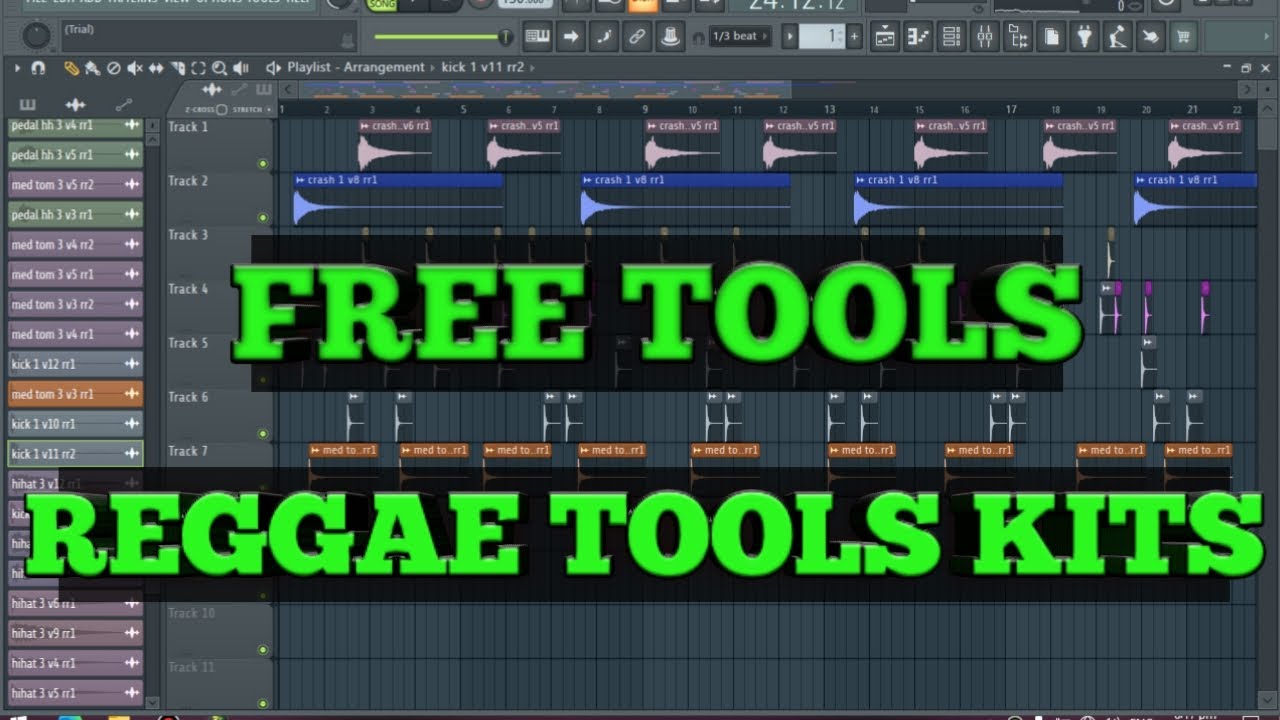1280x720 pixels.
Task: Click Track 1 header label
Action: (188, 127)
